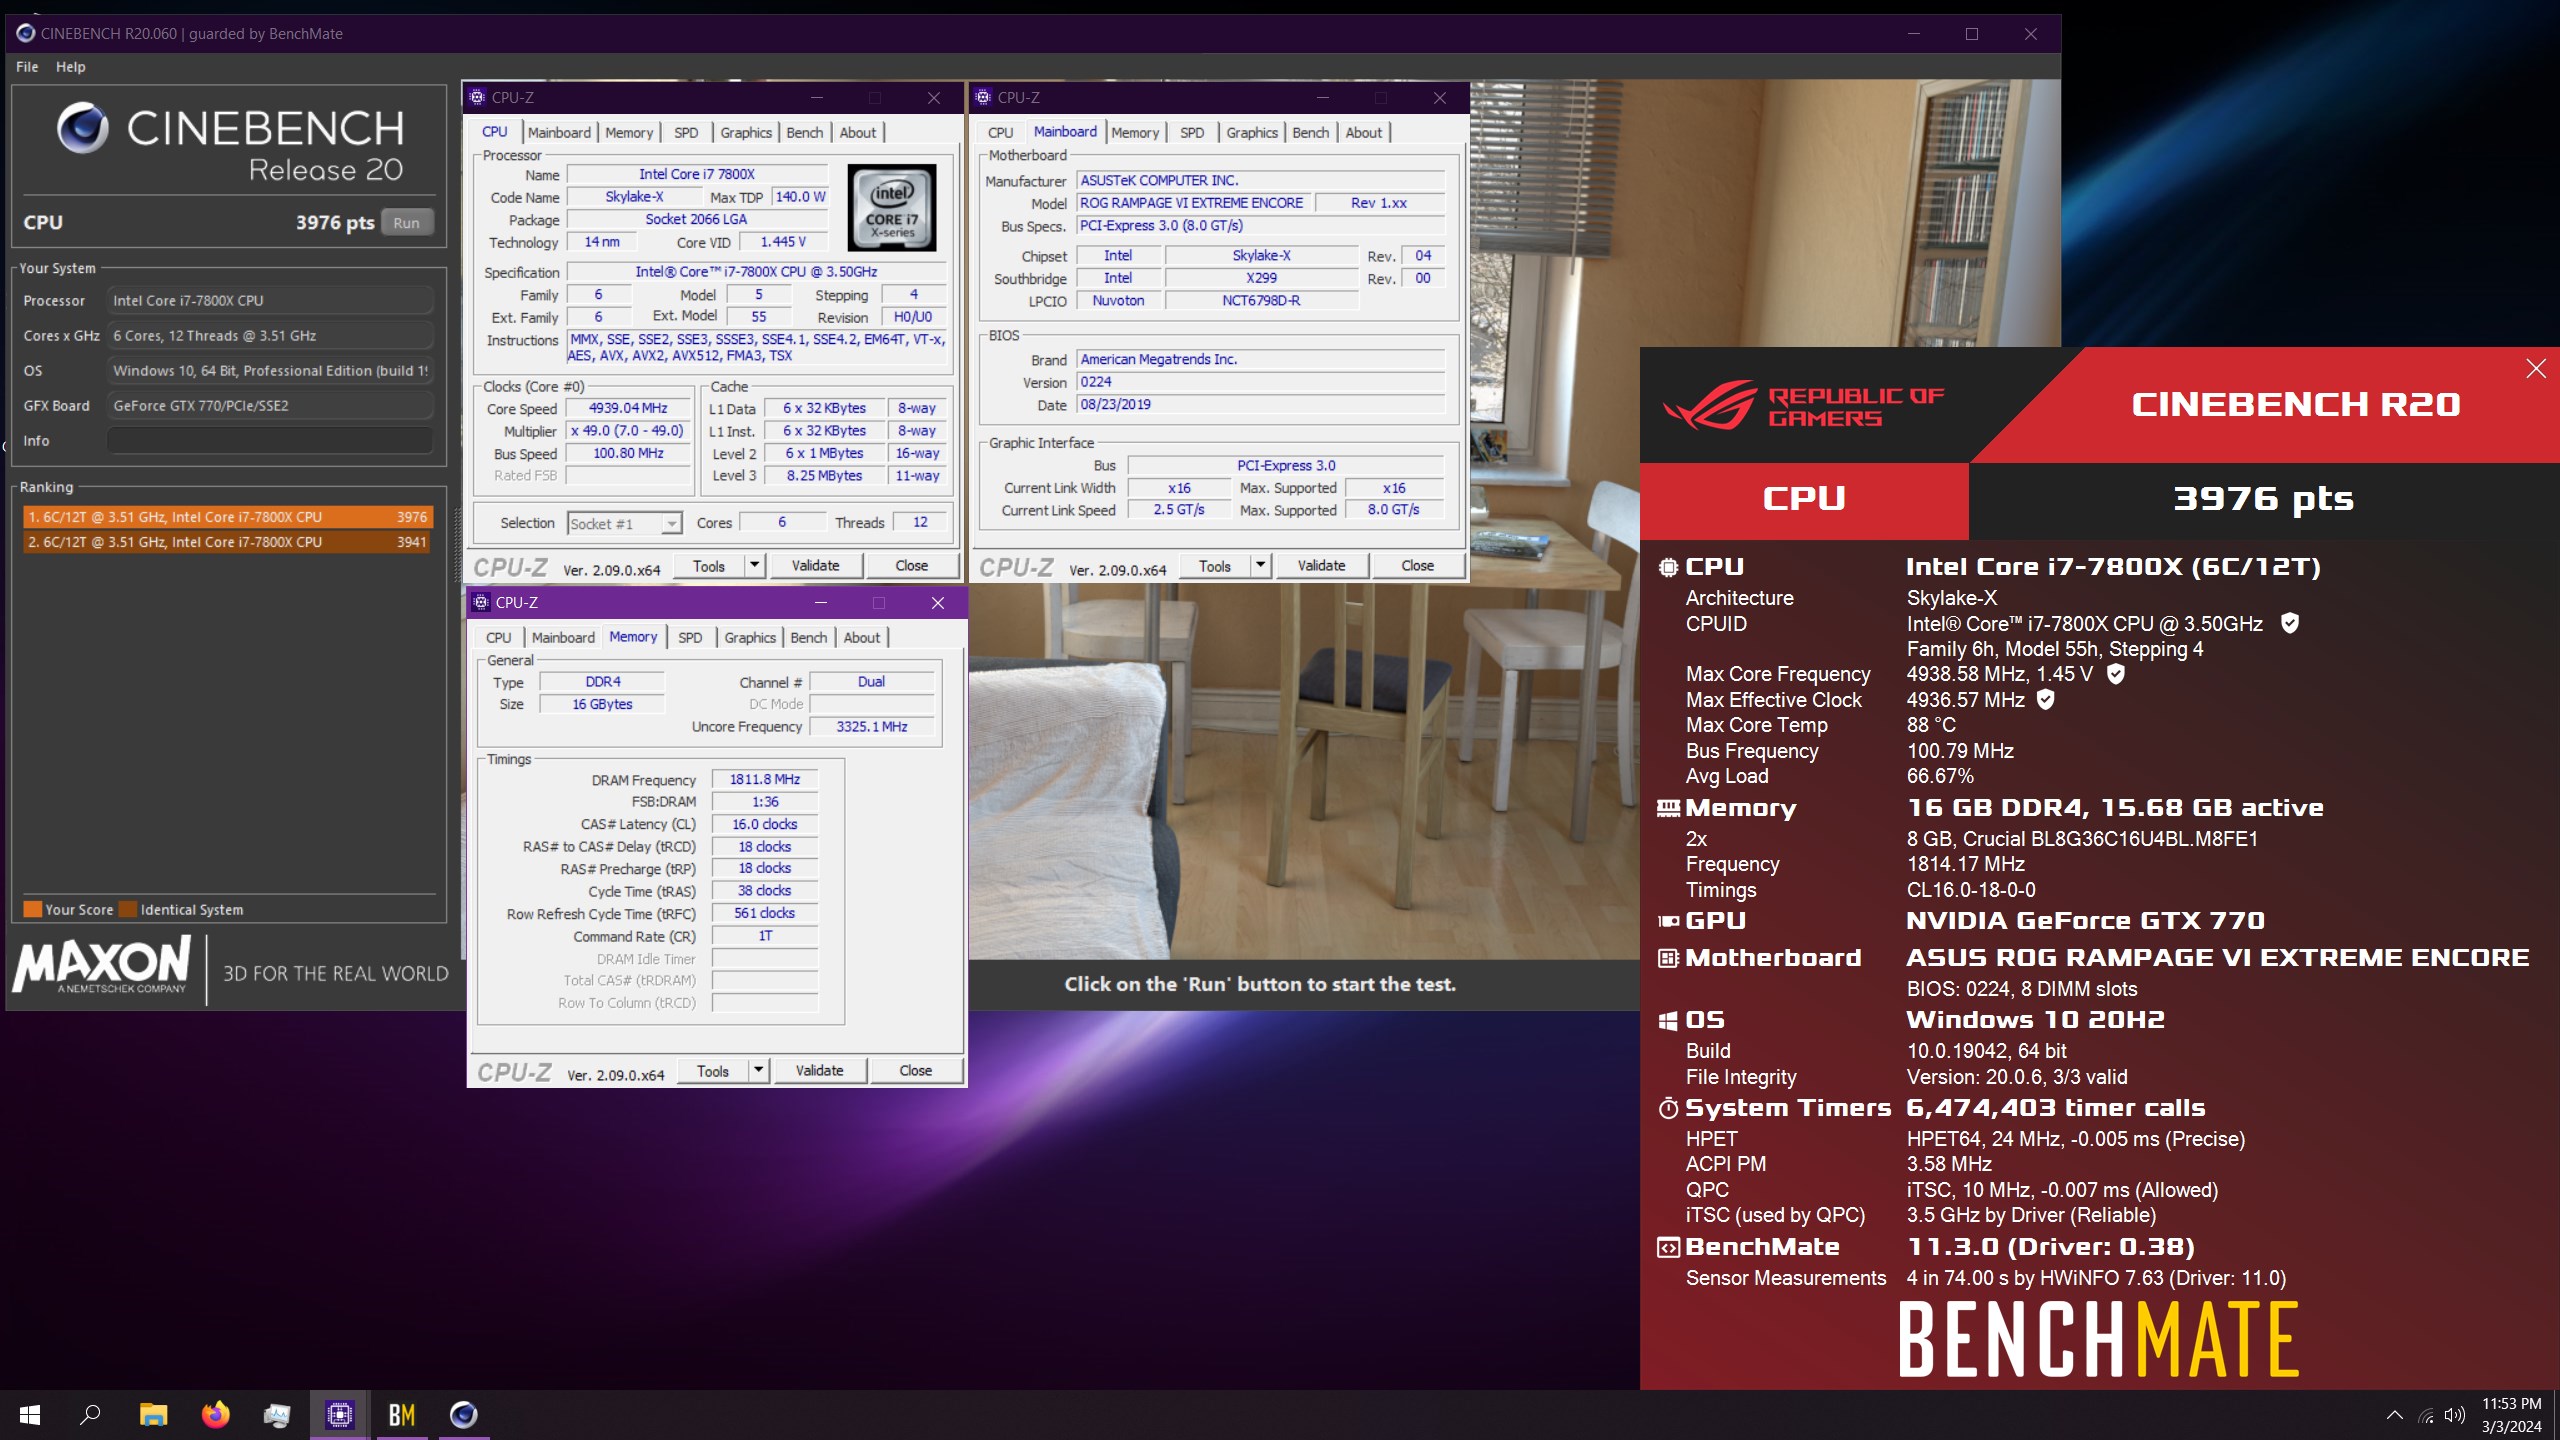Switch to the Cinebench taskbar icon
Image resolution: width=2560 pixels, height=1440 pixels.
(x=463, y=1414)
